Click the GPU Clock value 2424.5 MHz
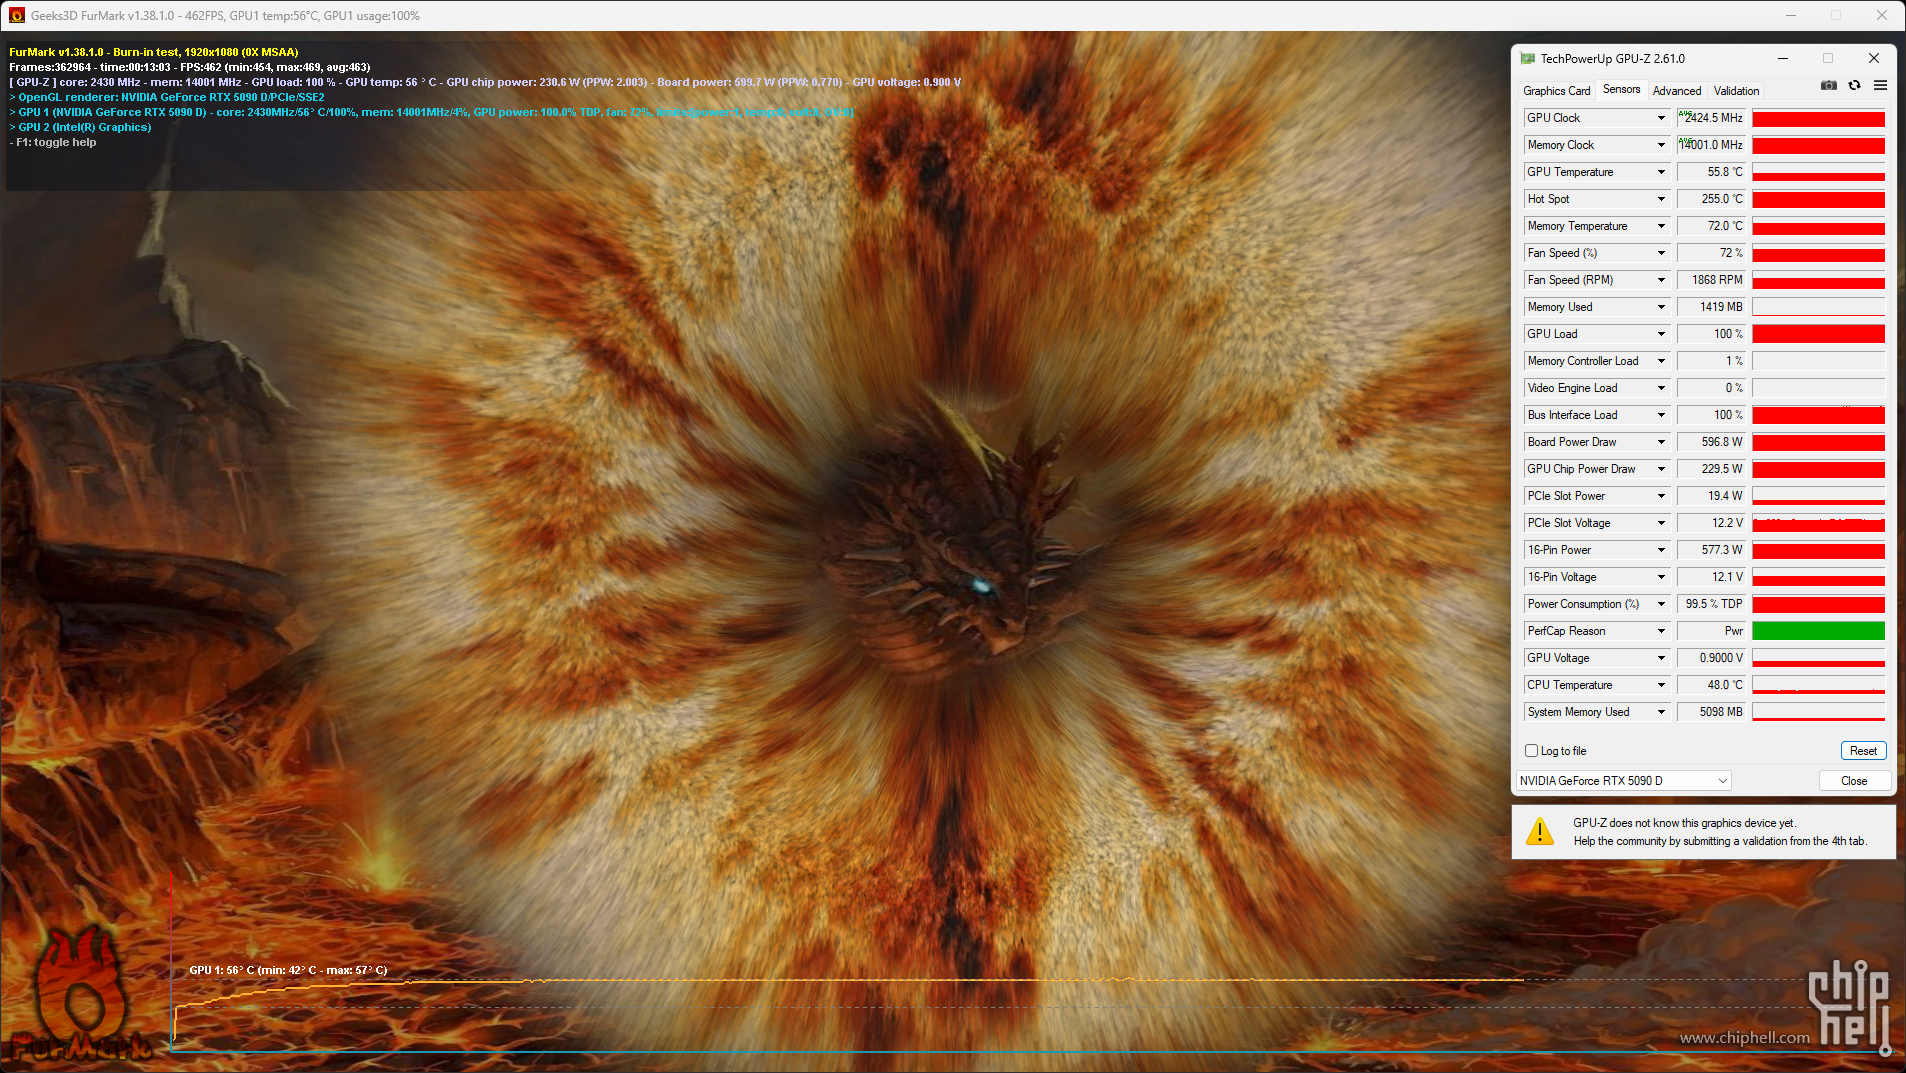This screenshot has height=1073, width=1906. coord(1711,118)
